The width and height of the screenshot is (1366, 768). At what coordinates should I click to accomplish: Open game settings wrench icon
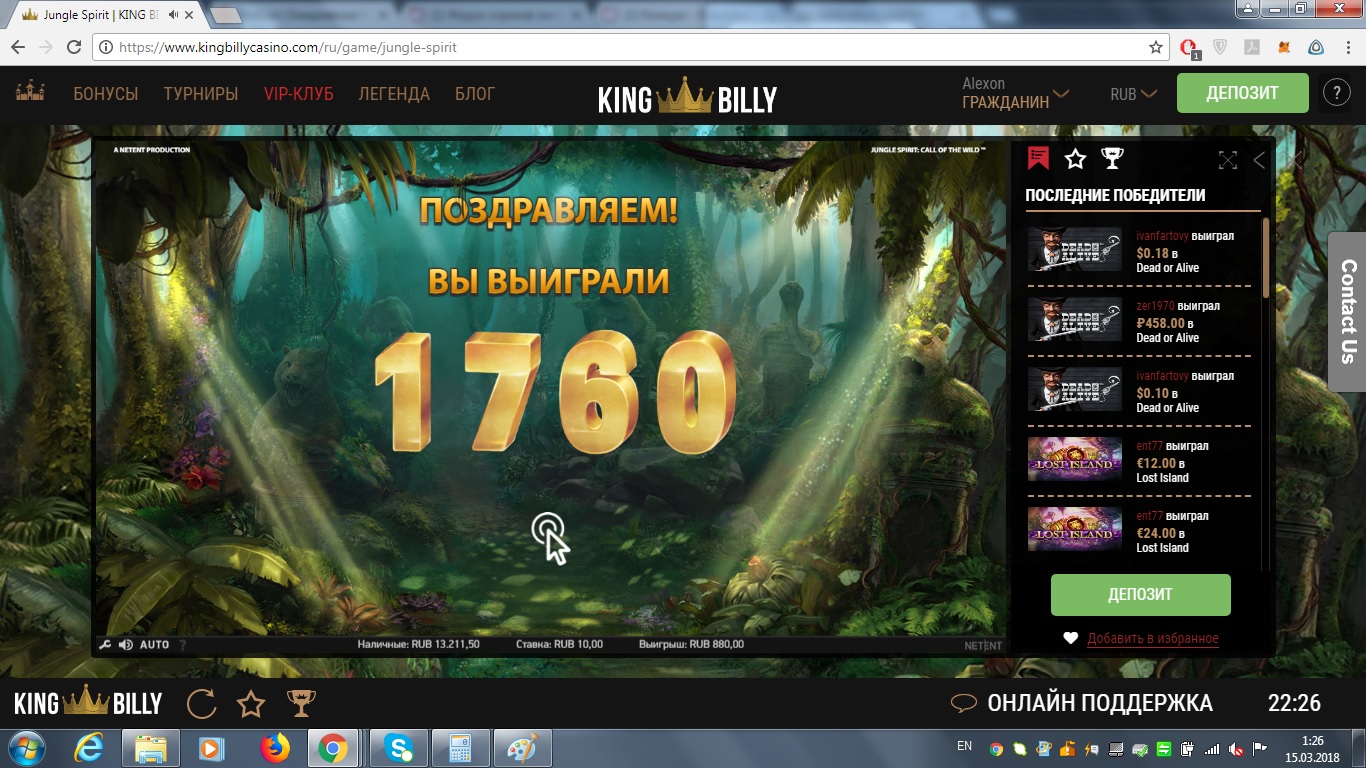pos(104,645)
